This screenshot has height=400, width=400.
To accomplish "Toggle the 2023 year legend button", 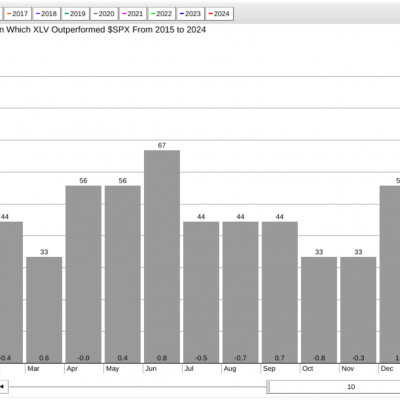I will click(190, 14).
